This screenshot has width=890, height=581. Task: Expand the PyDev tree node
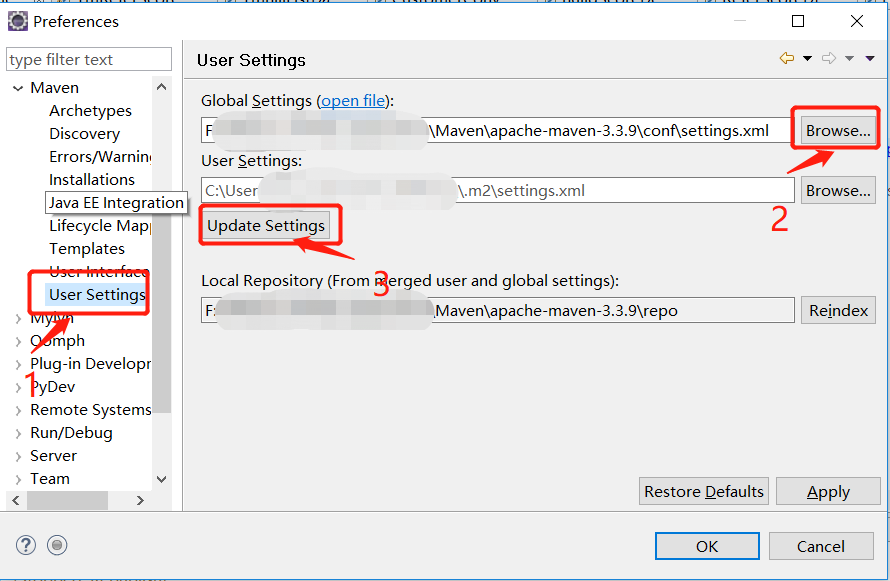(x=18, y=388)
